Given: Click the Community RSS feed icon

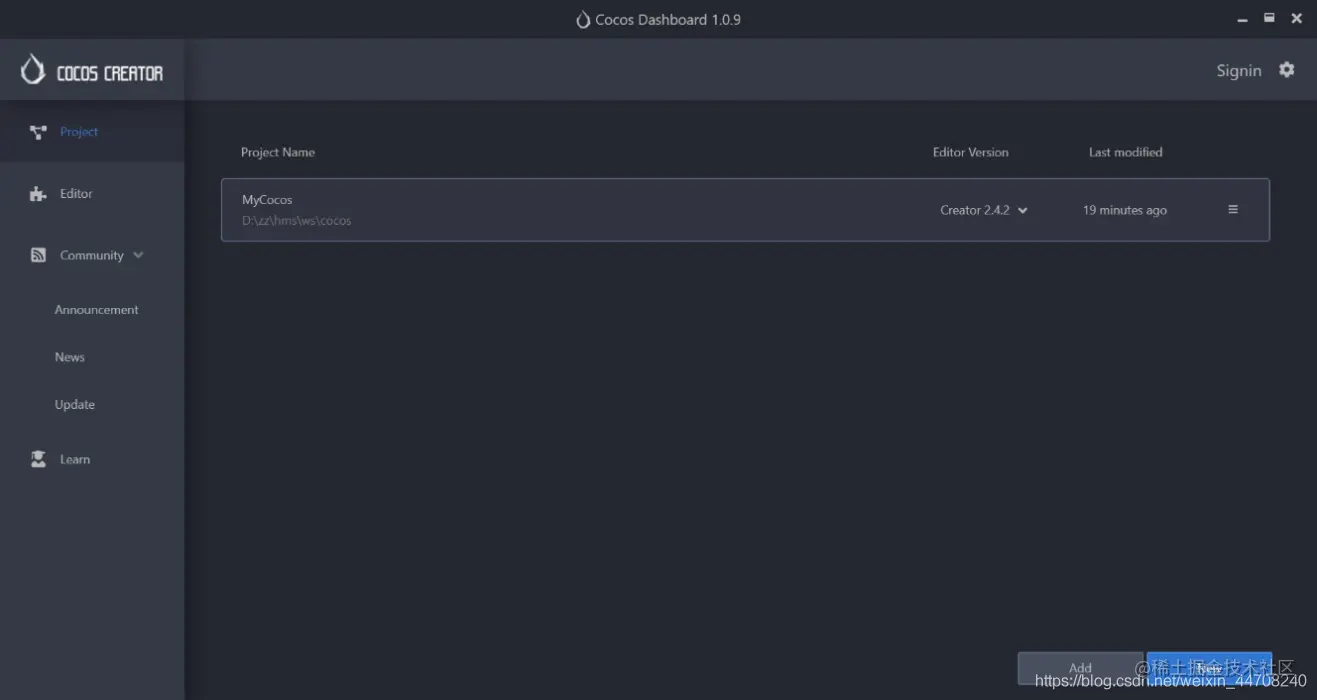Looking at the screenshot, I should [38, 255].
